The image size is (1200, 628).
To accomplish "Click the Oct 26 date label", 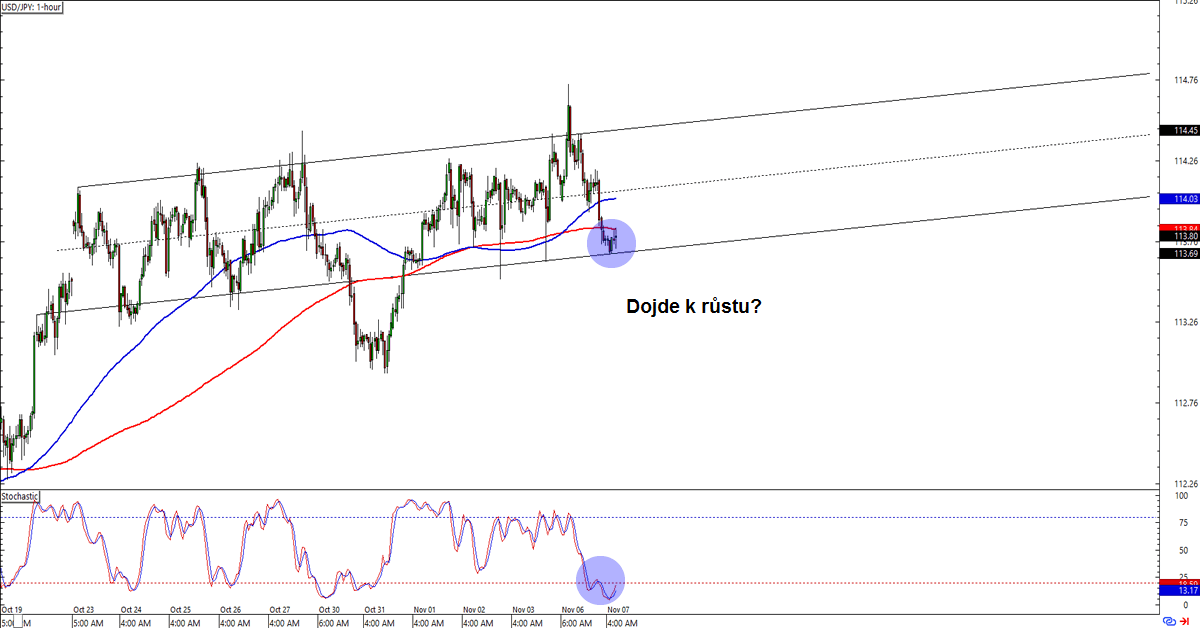I will pyautogui.click(x=230, y=609).
